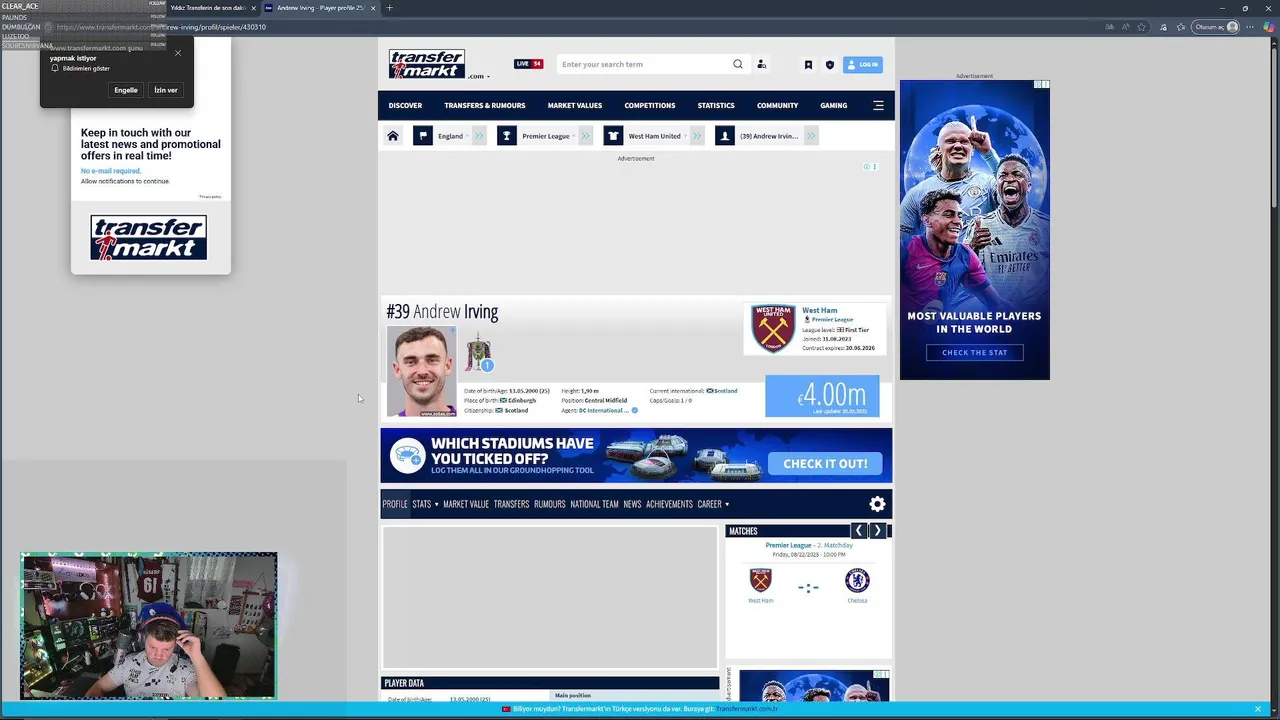Click the jersey West Ham breadcrumb icon
Screen dimensions: 1280x720
pyautogui.click(x=613, y=136)
